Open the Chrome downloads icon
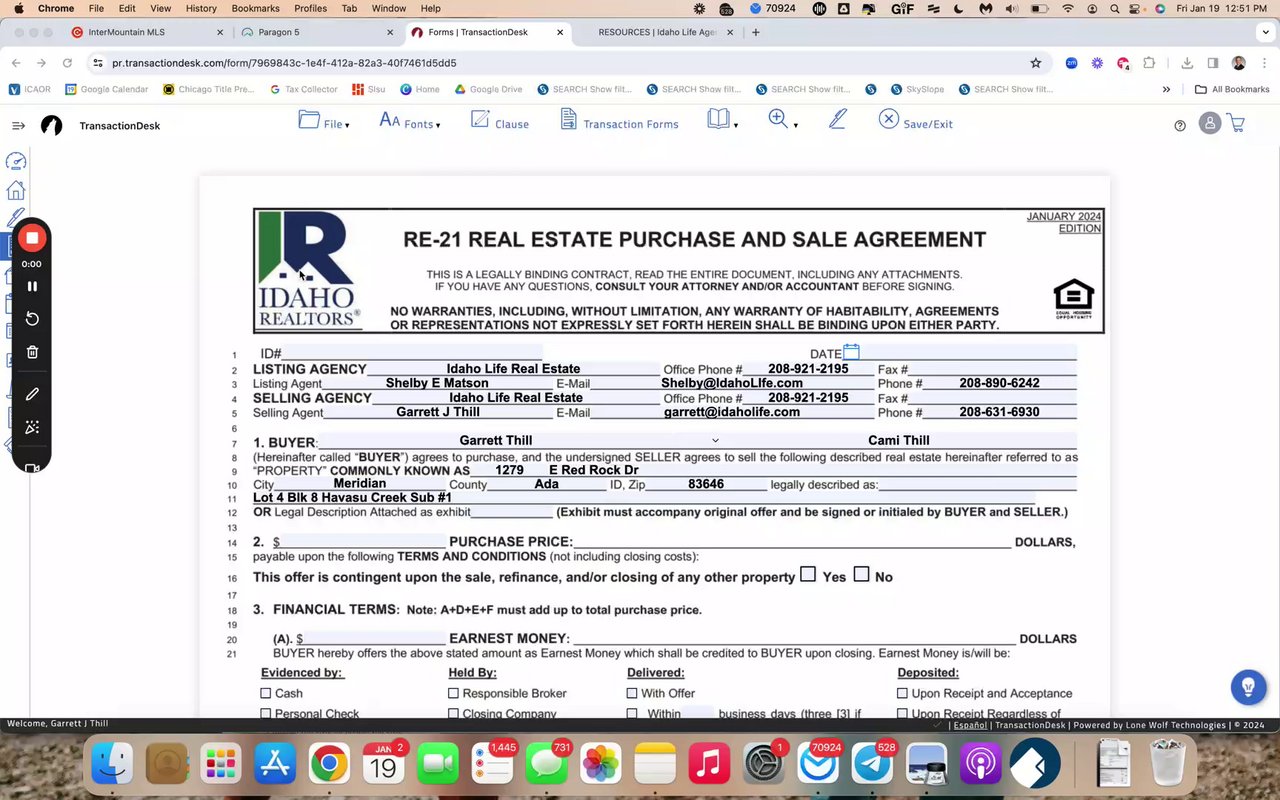The height and width of the screenshot is (800, 1280). [x=1187, y=62]
